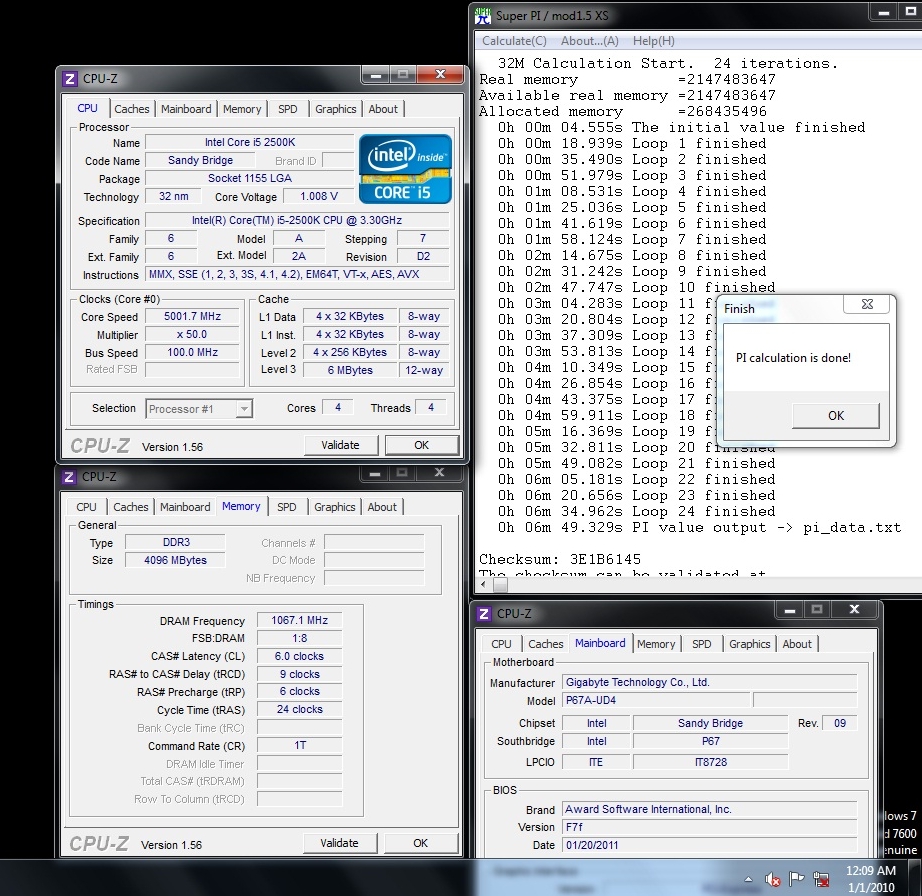Click Validate in the CPU-Z memory timings window
Image resolution: width=922 pixels, height=896 pixels.
click(x=339, y=843)
